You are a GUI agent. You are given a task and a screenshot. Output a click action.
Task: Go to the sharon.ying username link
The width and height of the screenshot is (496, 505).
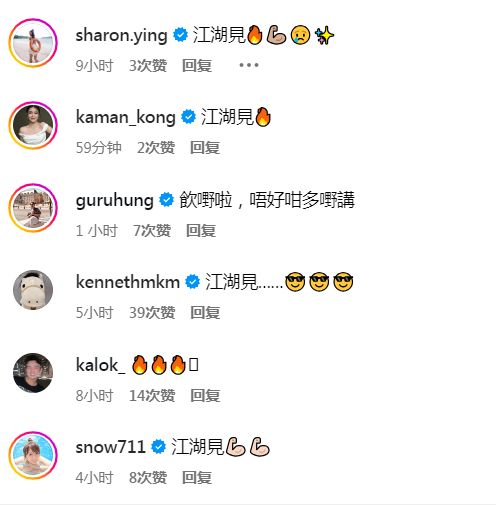tap(121, 36)
